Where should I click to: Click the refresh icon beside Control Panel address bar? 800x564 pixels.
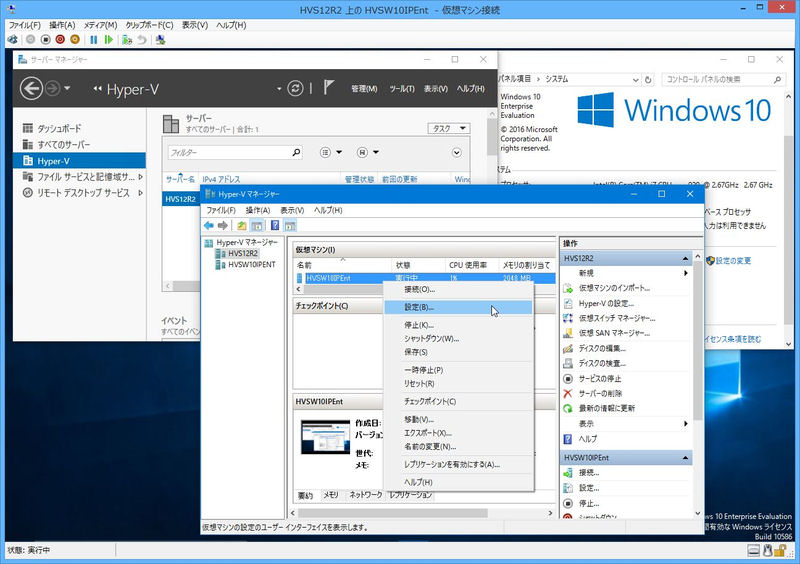(x=648, y=80)
